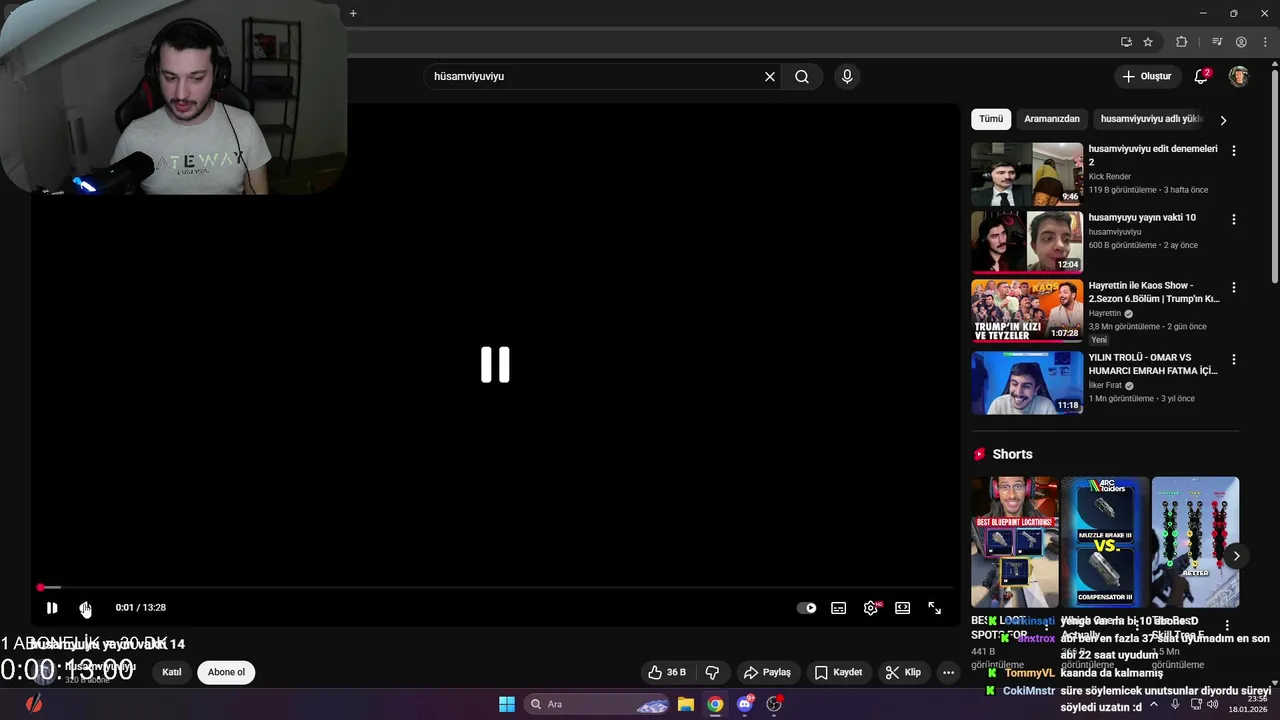Clear the search box text with the X

click(x=770, y=76)
